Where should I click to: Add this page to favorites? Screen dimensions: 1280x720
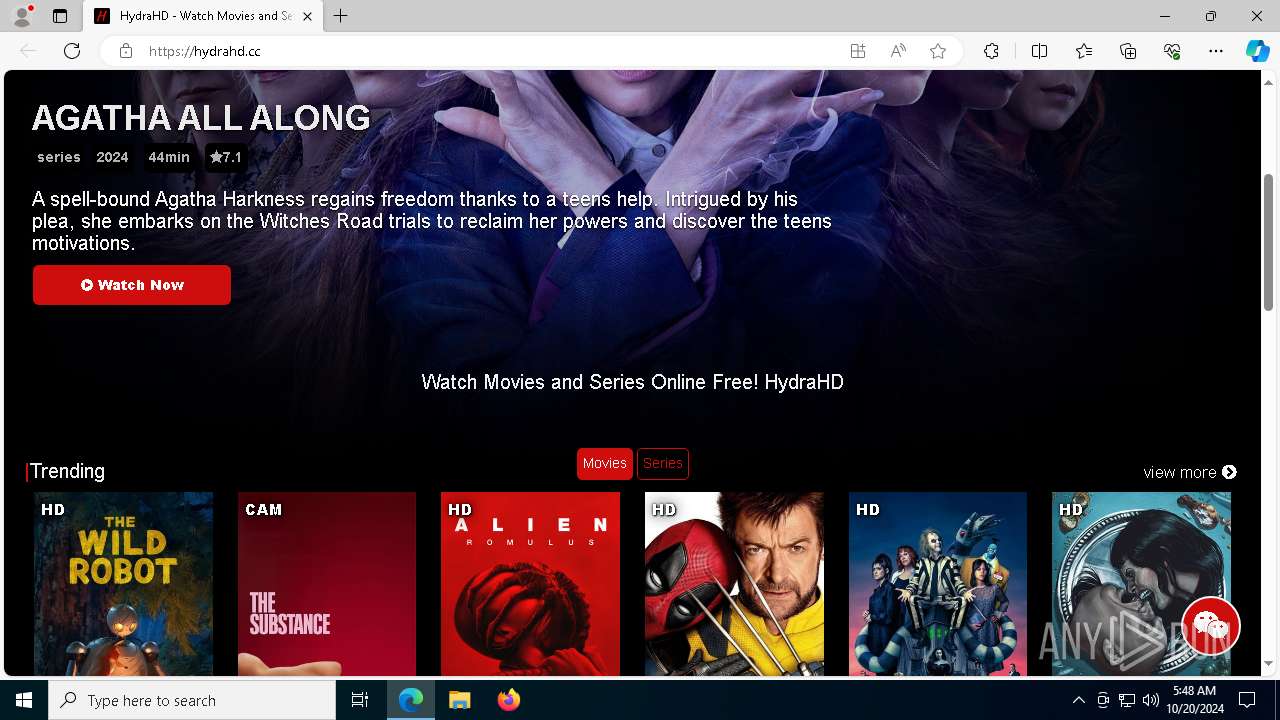[x=938, y=51]
